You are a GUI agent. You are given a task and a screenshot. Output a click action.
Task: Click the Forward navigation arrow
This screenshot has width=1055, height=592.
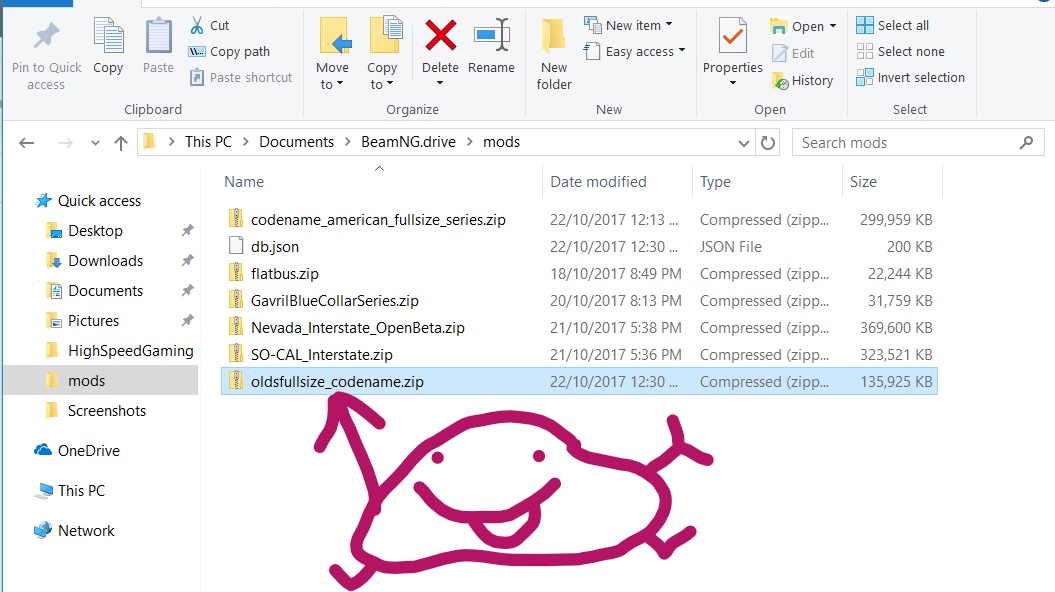click(65, 143)
